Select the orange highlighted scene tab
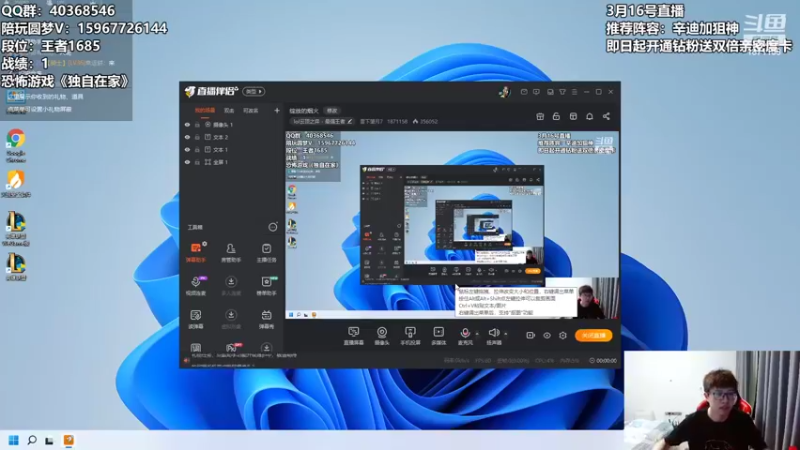The width and height of the screenshot is (800, 450). pyautogui.click(x=205, y=110)
